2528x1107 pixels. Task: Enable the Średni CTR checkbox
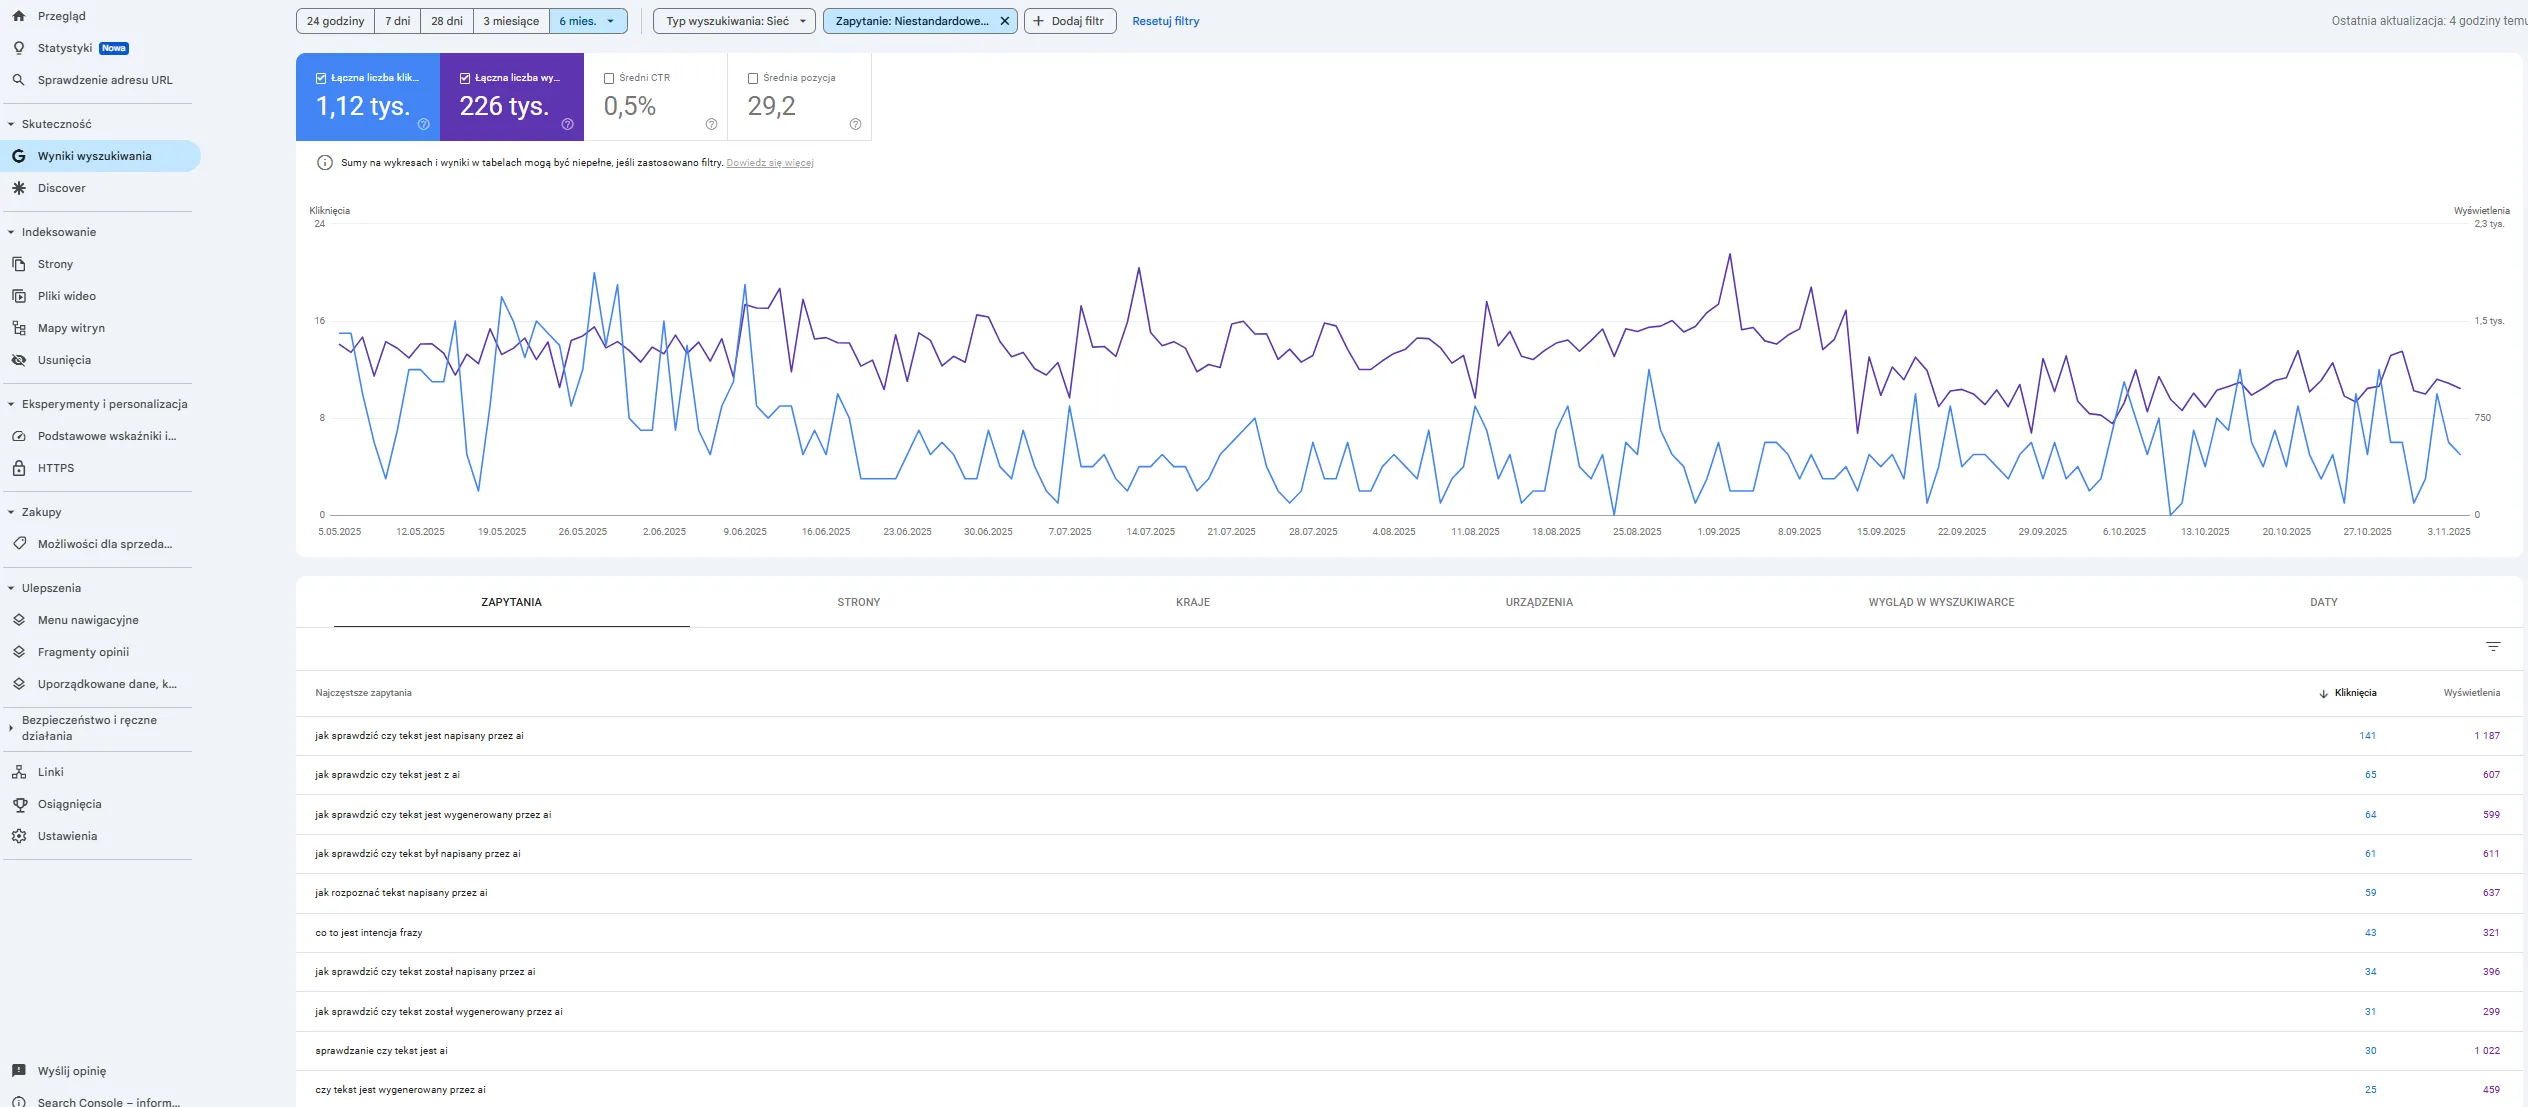tap(609, 78)
